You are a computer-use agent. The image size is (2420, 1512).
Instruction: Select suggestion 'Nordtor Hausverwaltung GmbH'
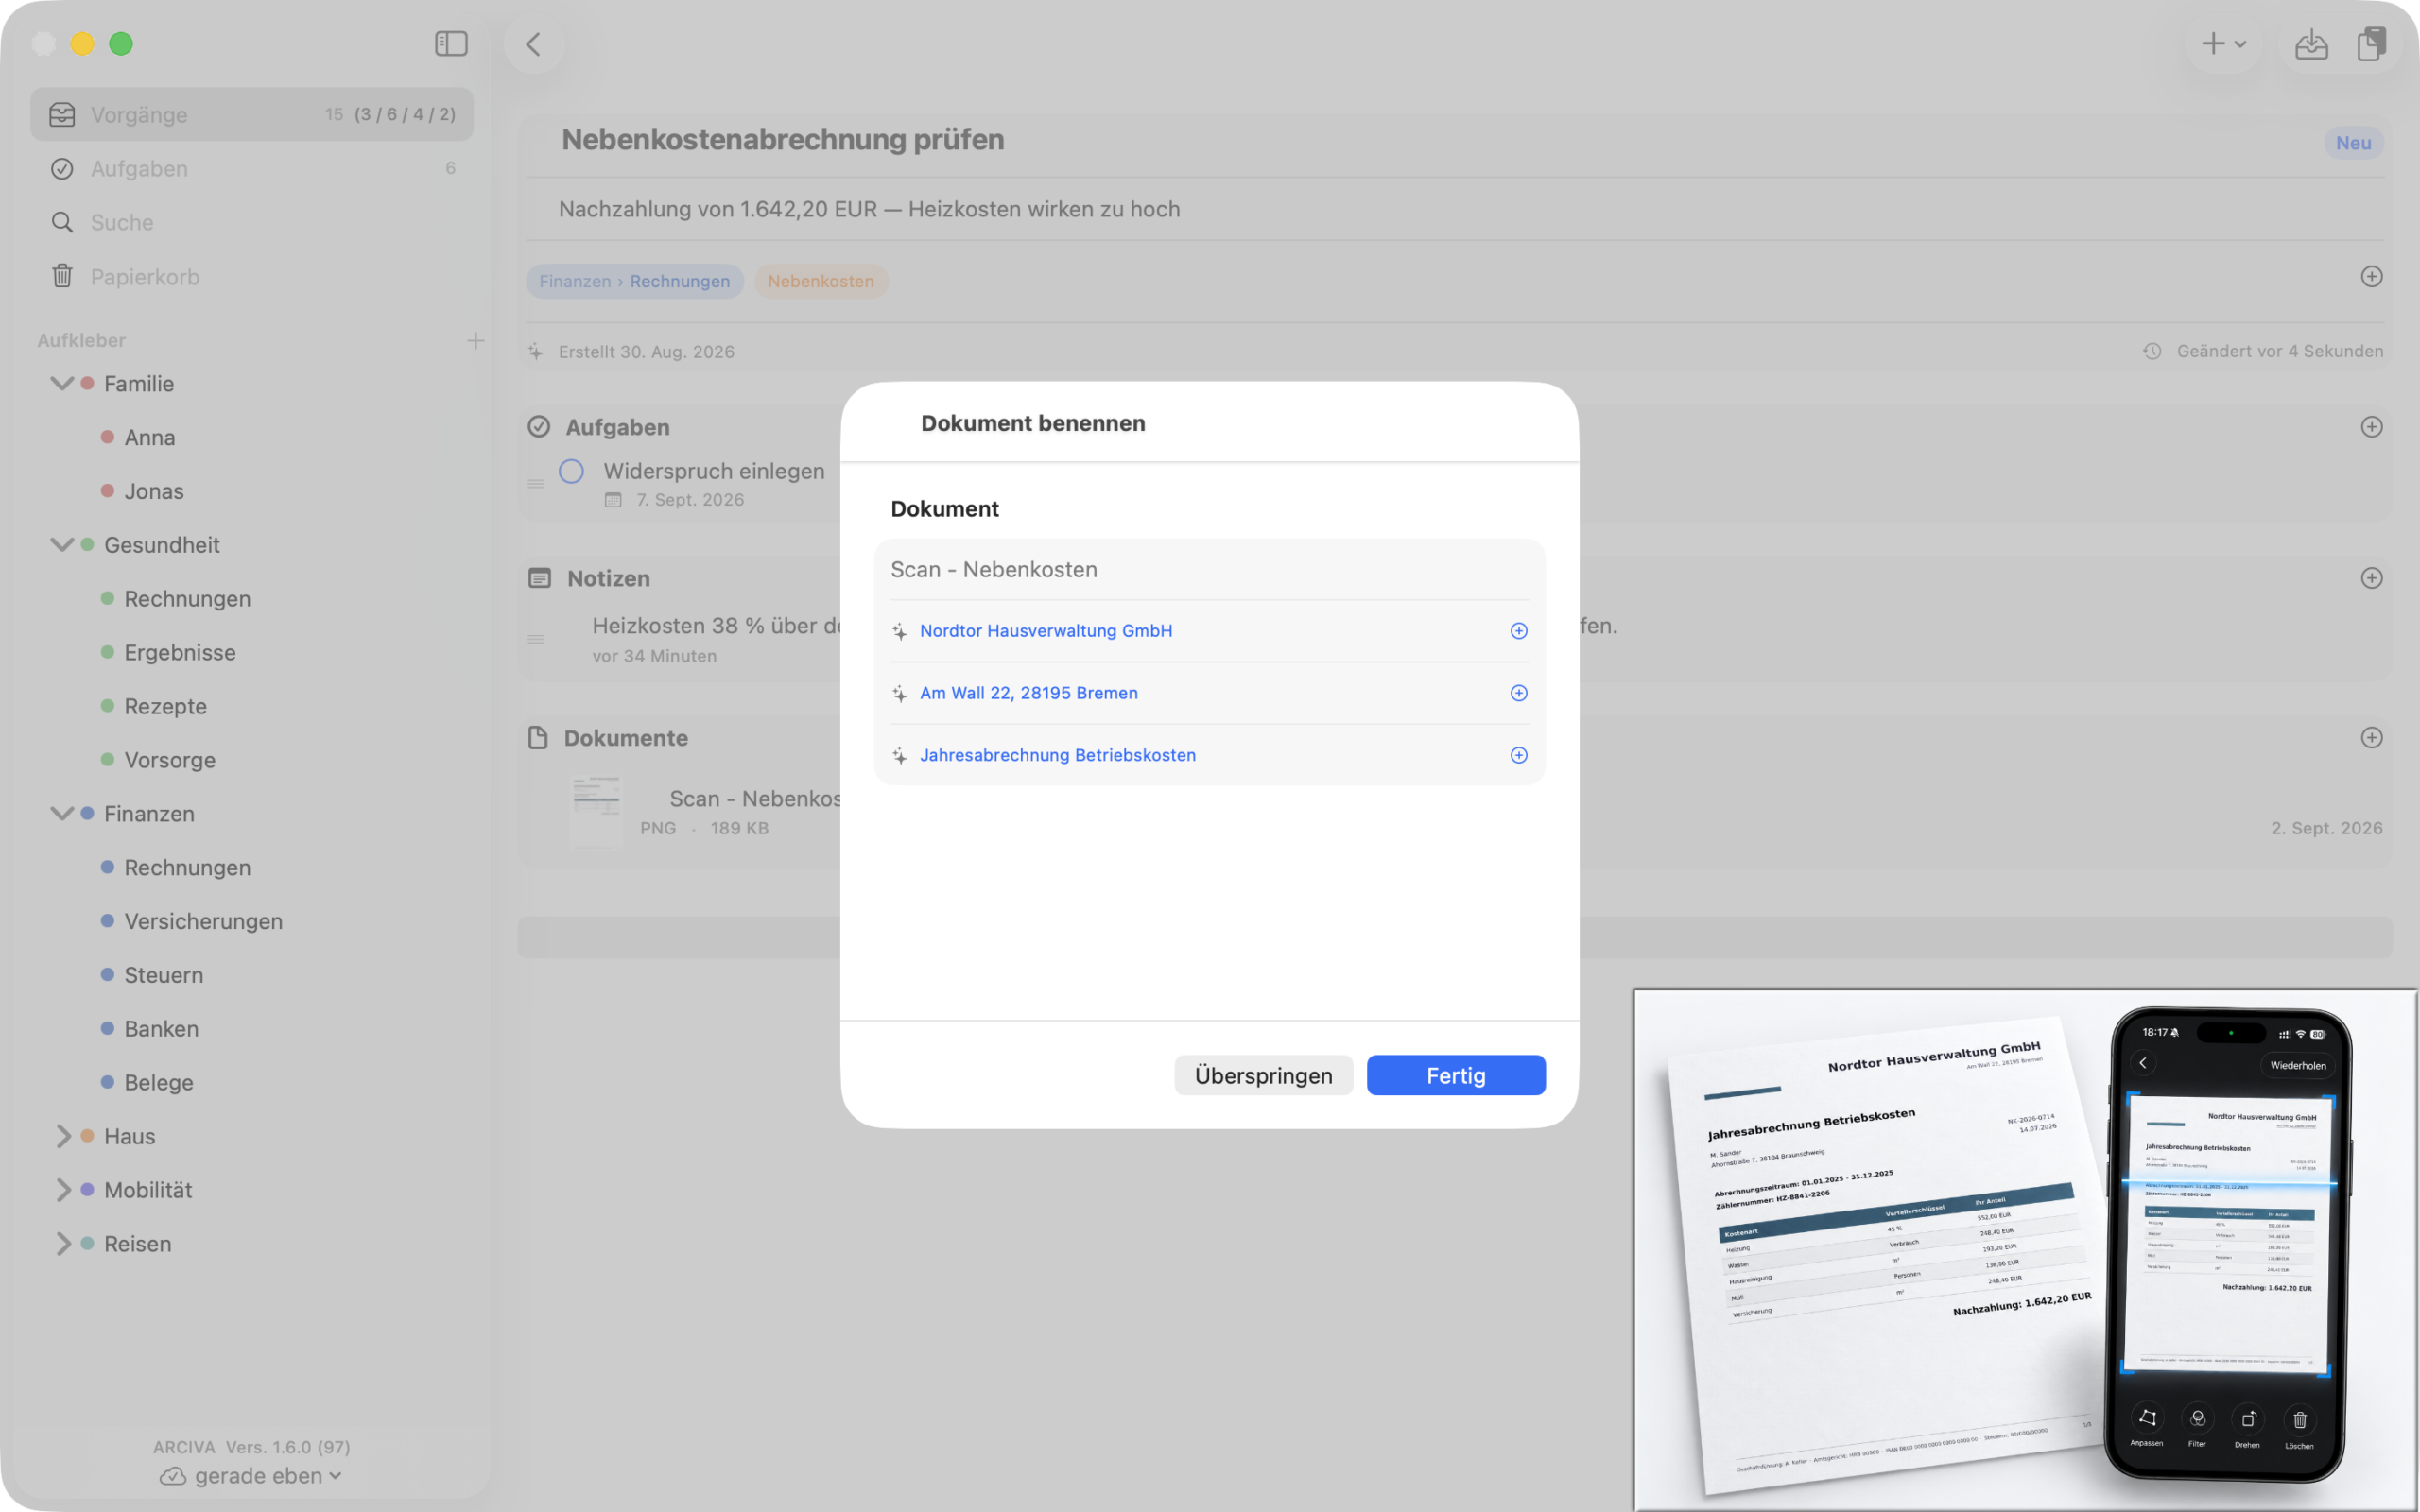tap(1046, 631)
